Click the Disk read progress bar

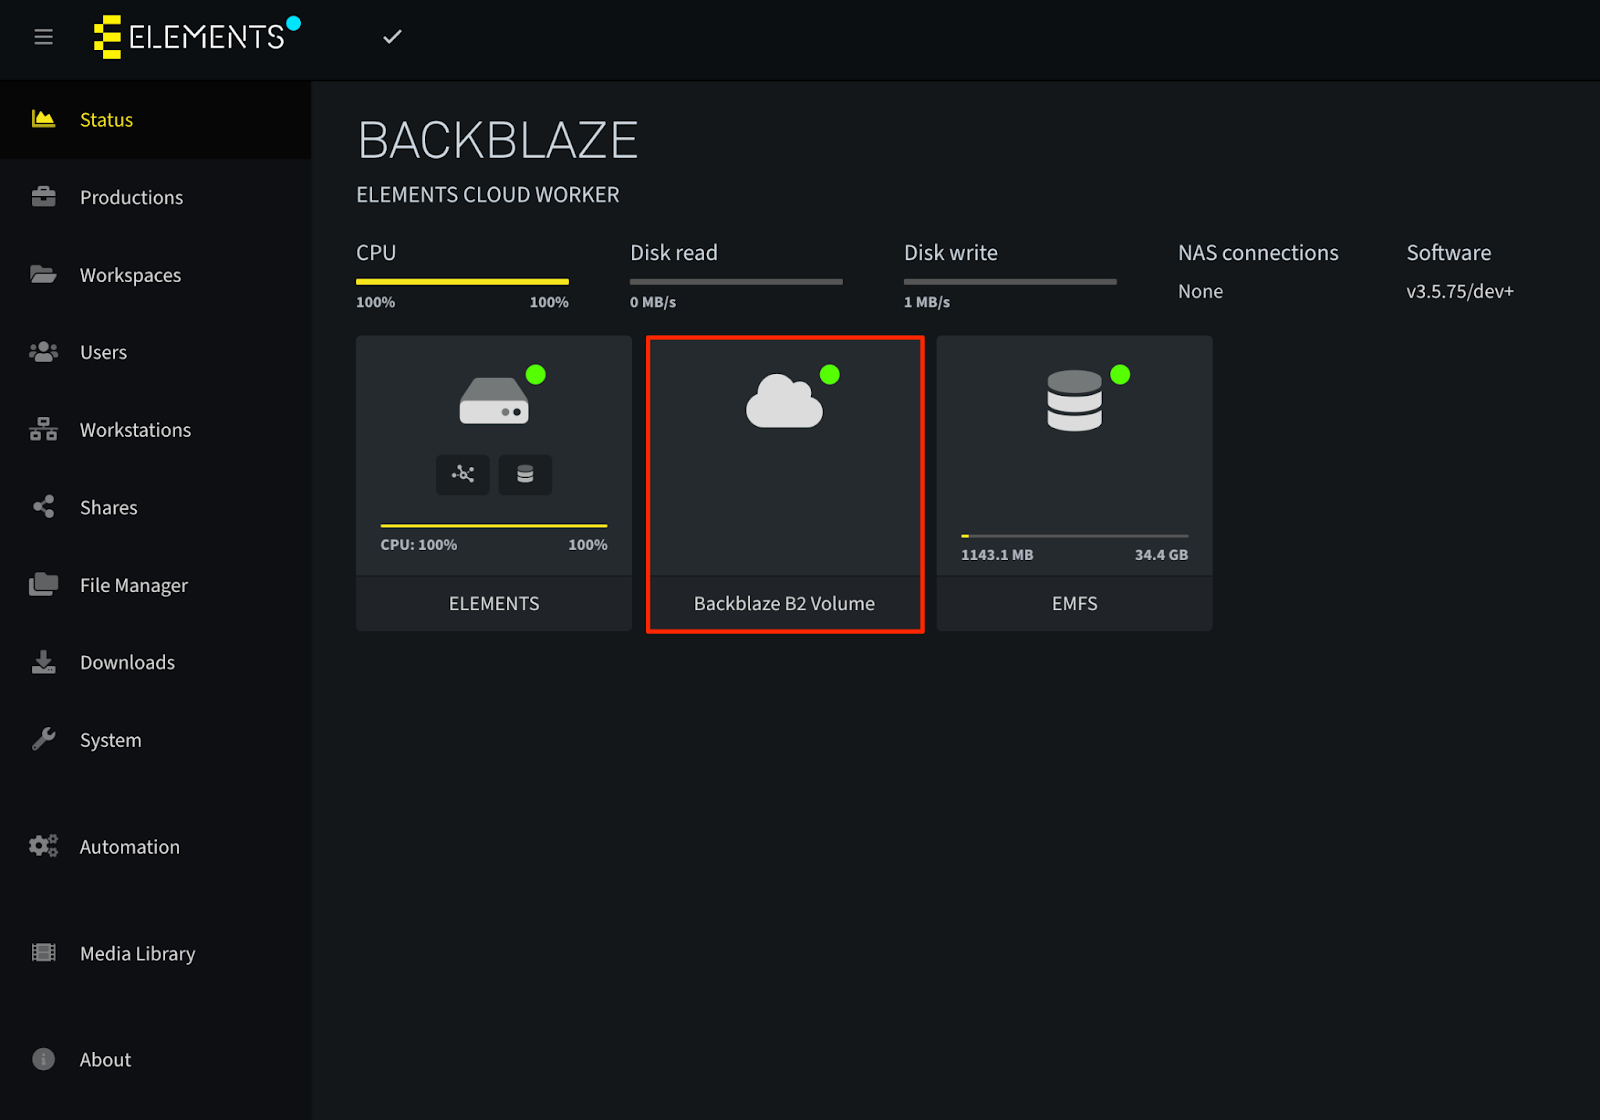(x=736, y=282)
